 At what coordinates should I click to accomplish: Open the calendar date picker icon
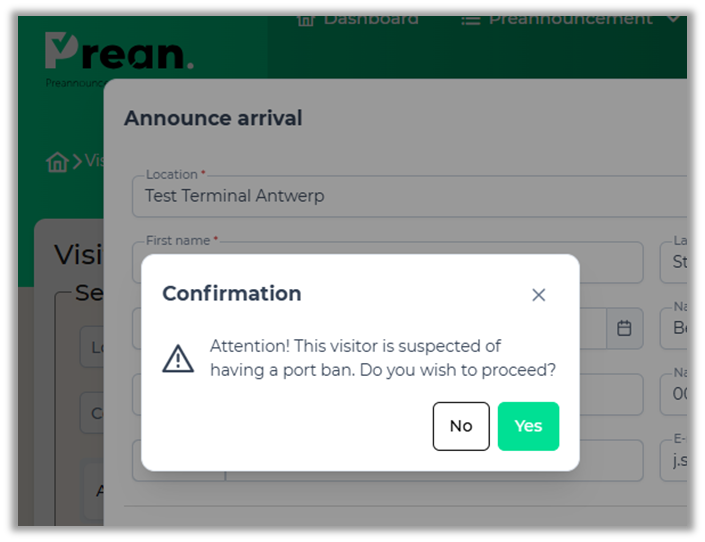click(624, 328)
